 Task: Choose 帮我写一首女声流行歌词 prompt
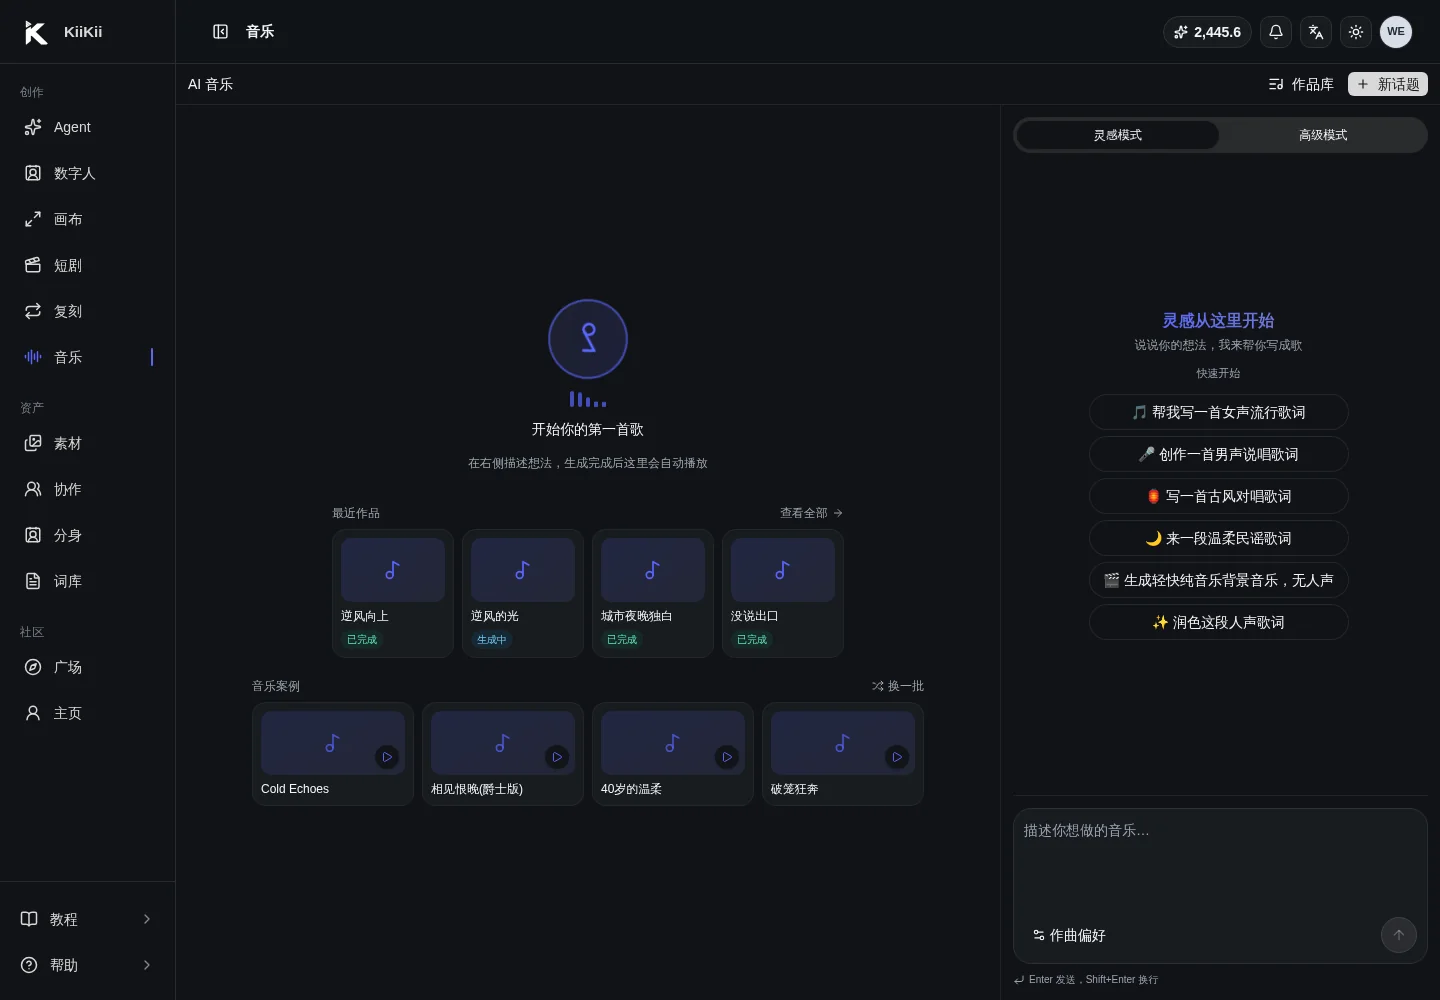click(1218, 412)
